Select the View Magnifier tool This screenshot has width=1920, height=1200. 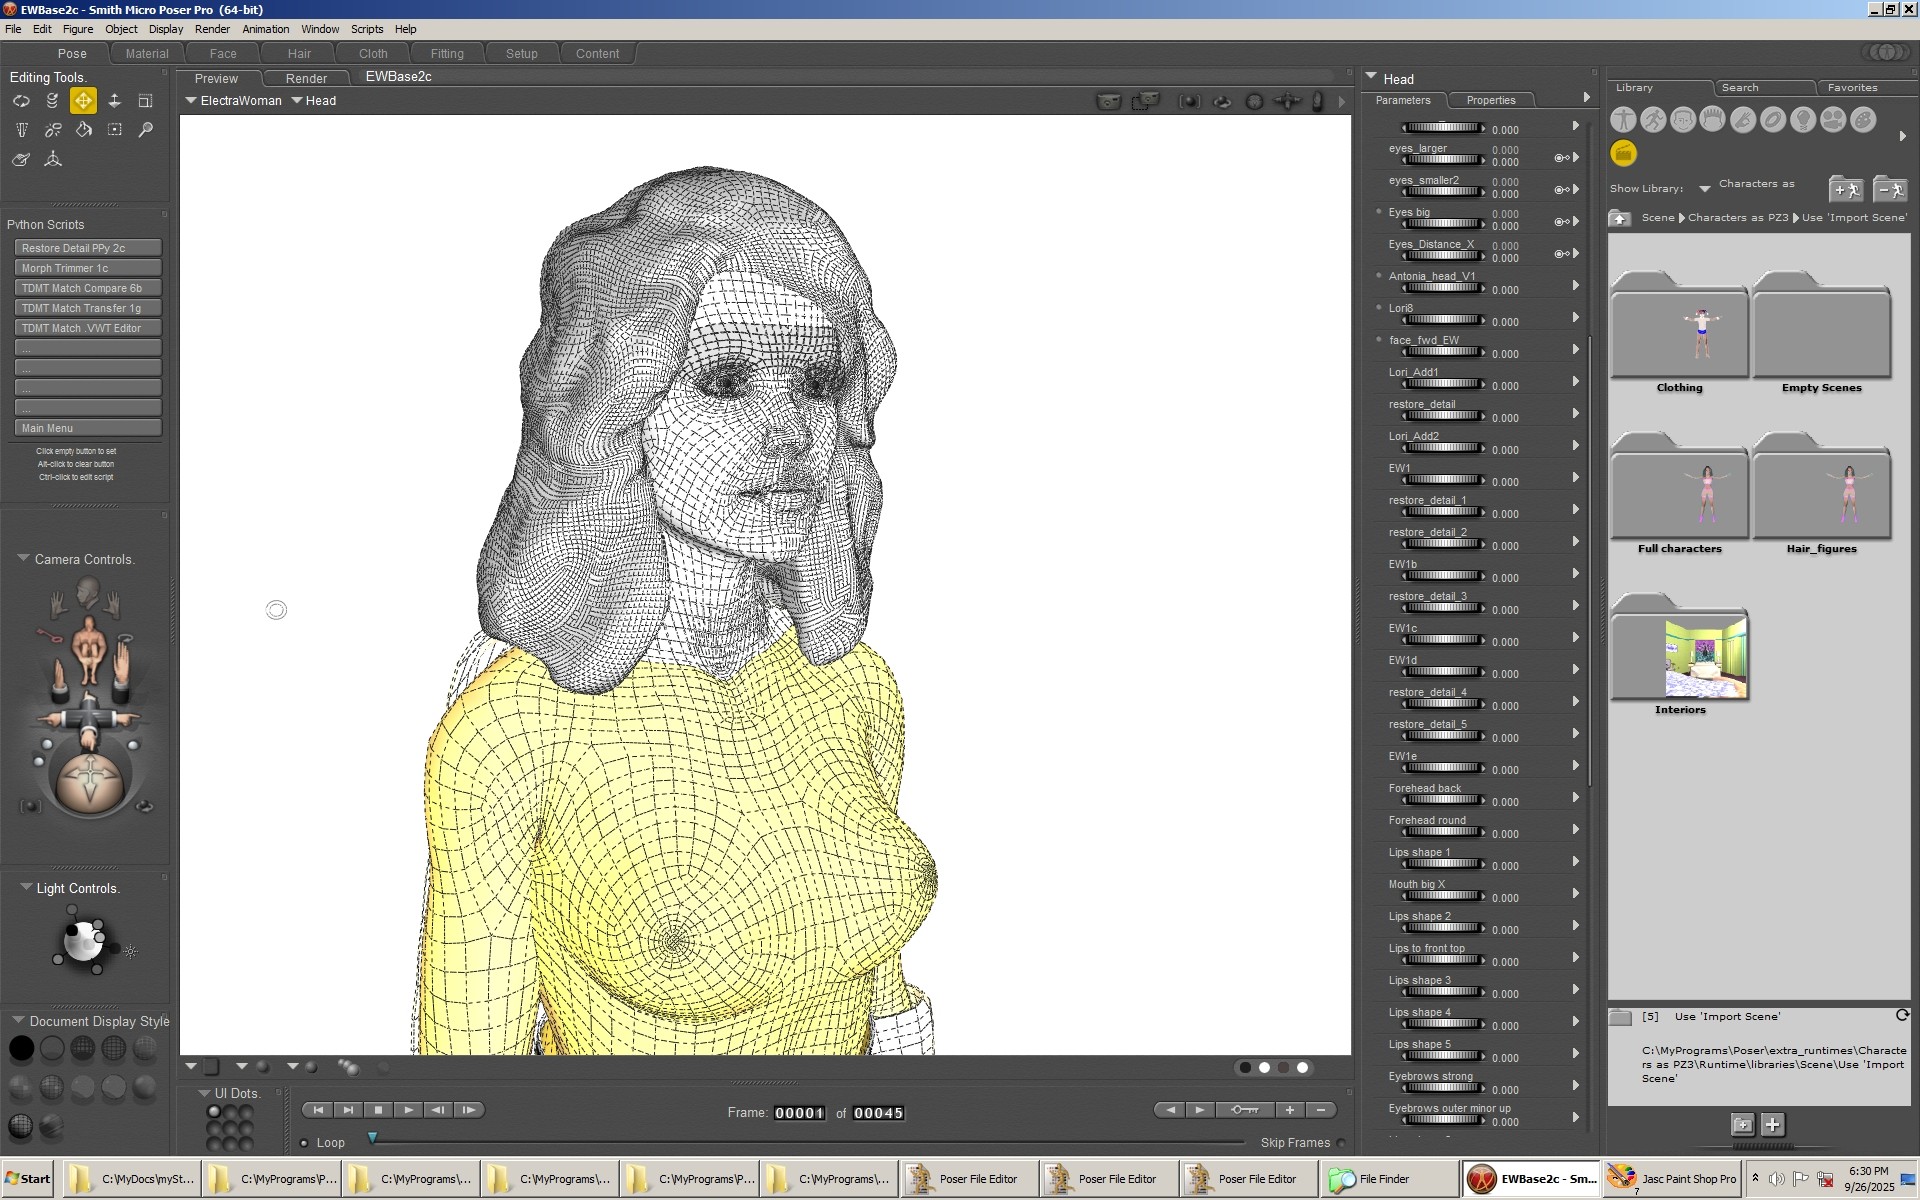click(x=145, y=130)
